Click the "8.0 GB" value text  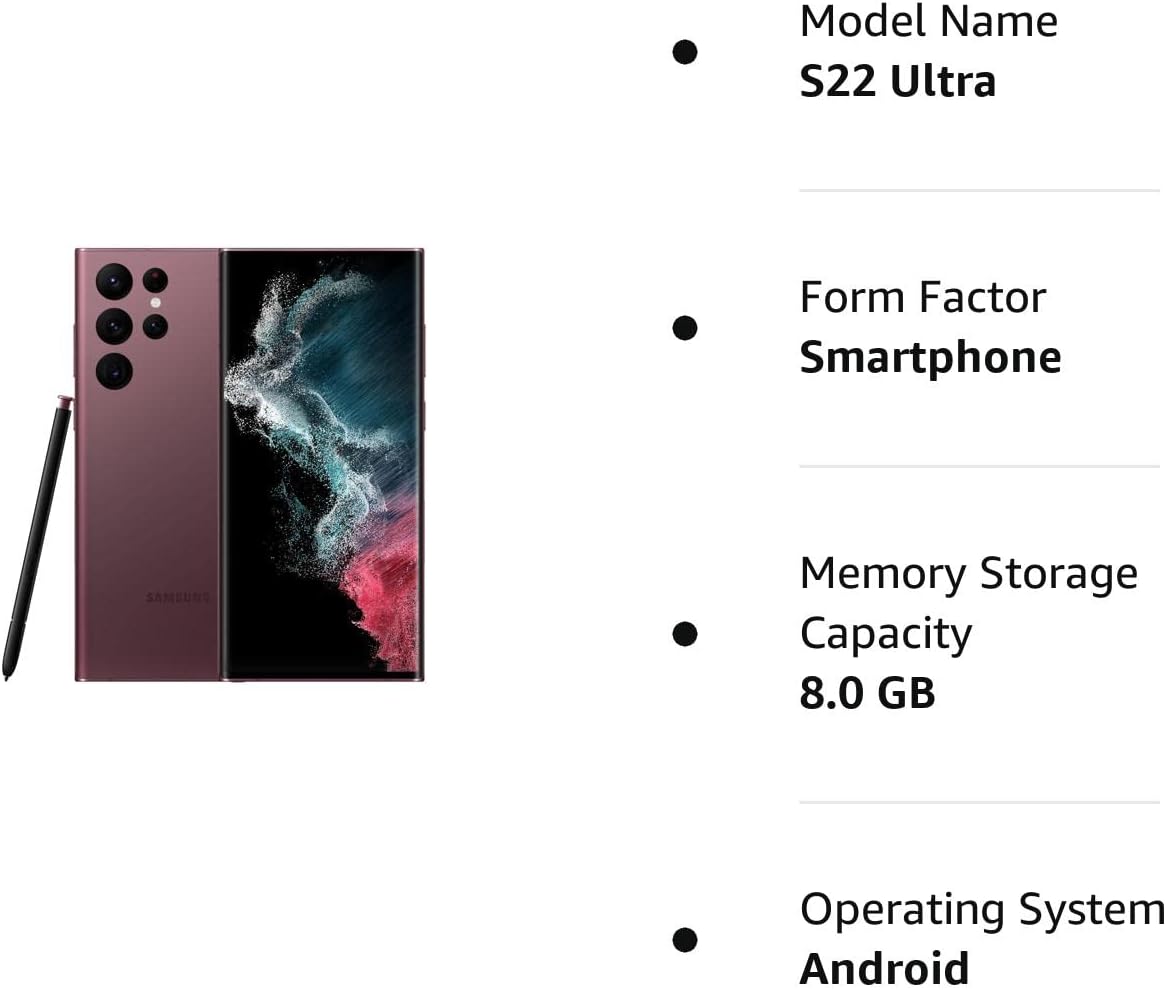(867, 693)
